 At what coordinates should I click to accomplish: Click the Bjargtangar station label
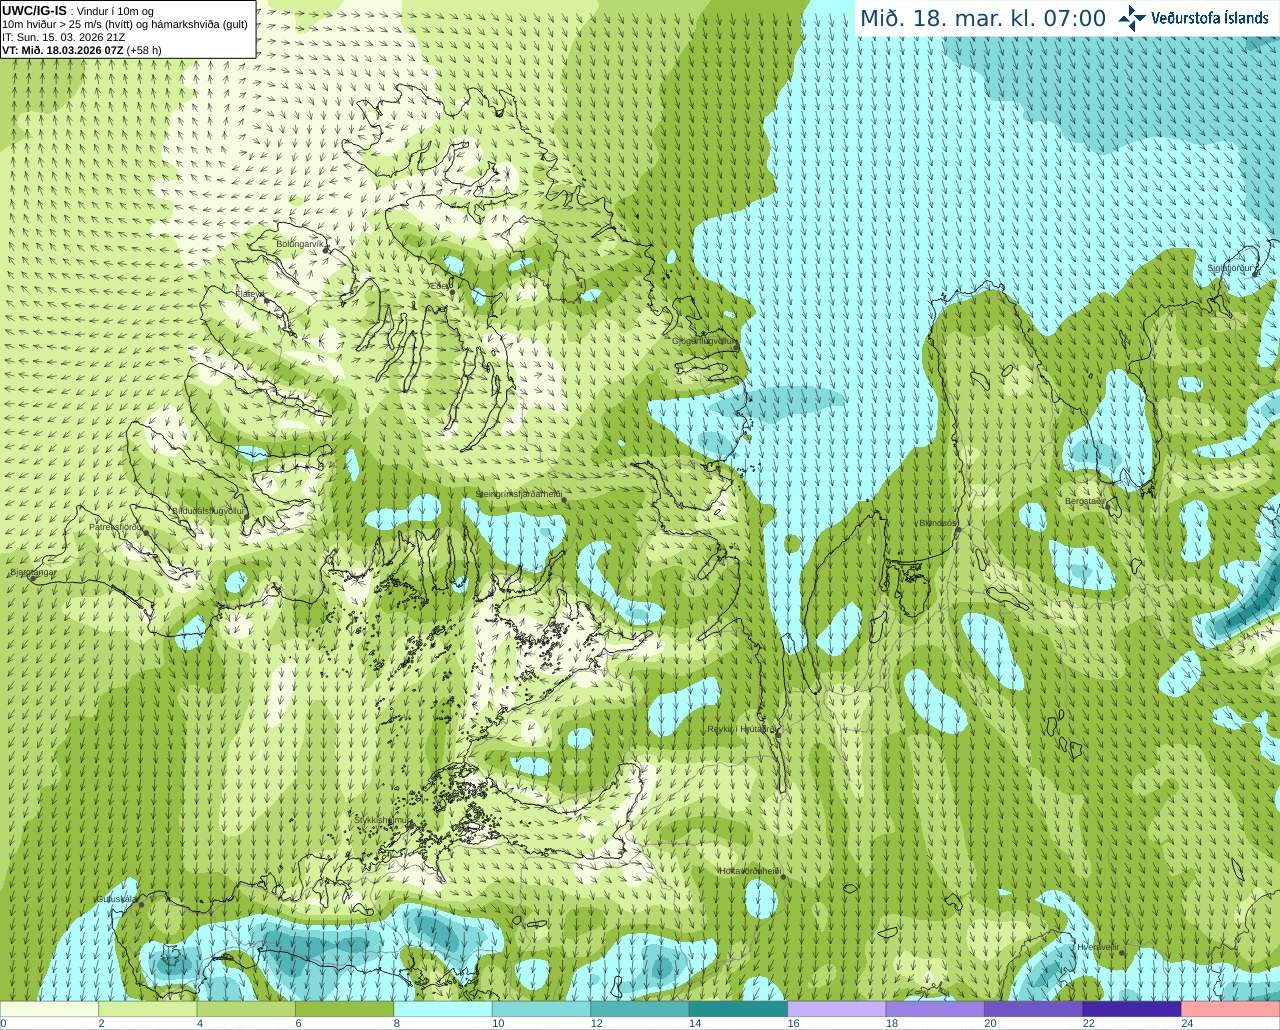tap(33, 572)
